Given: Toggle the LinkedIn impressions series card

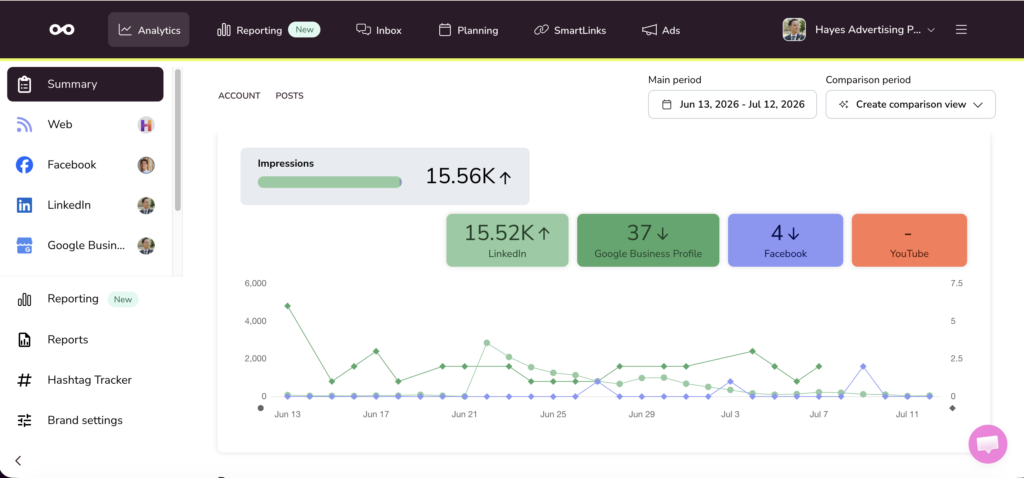Looking at the screenshot, I should coord(507,240).
